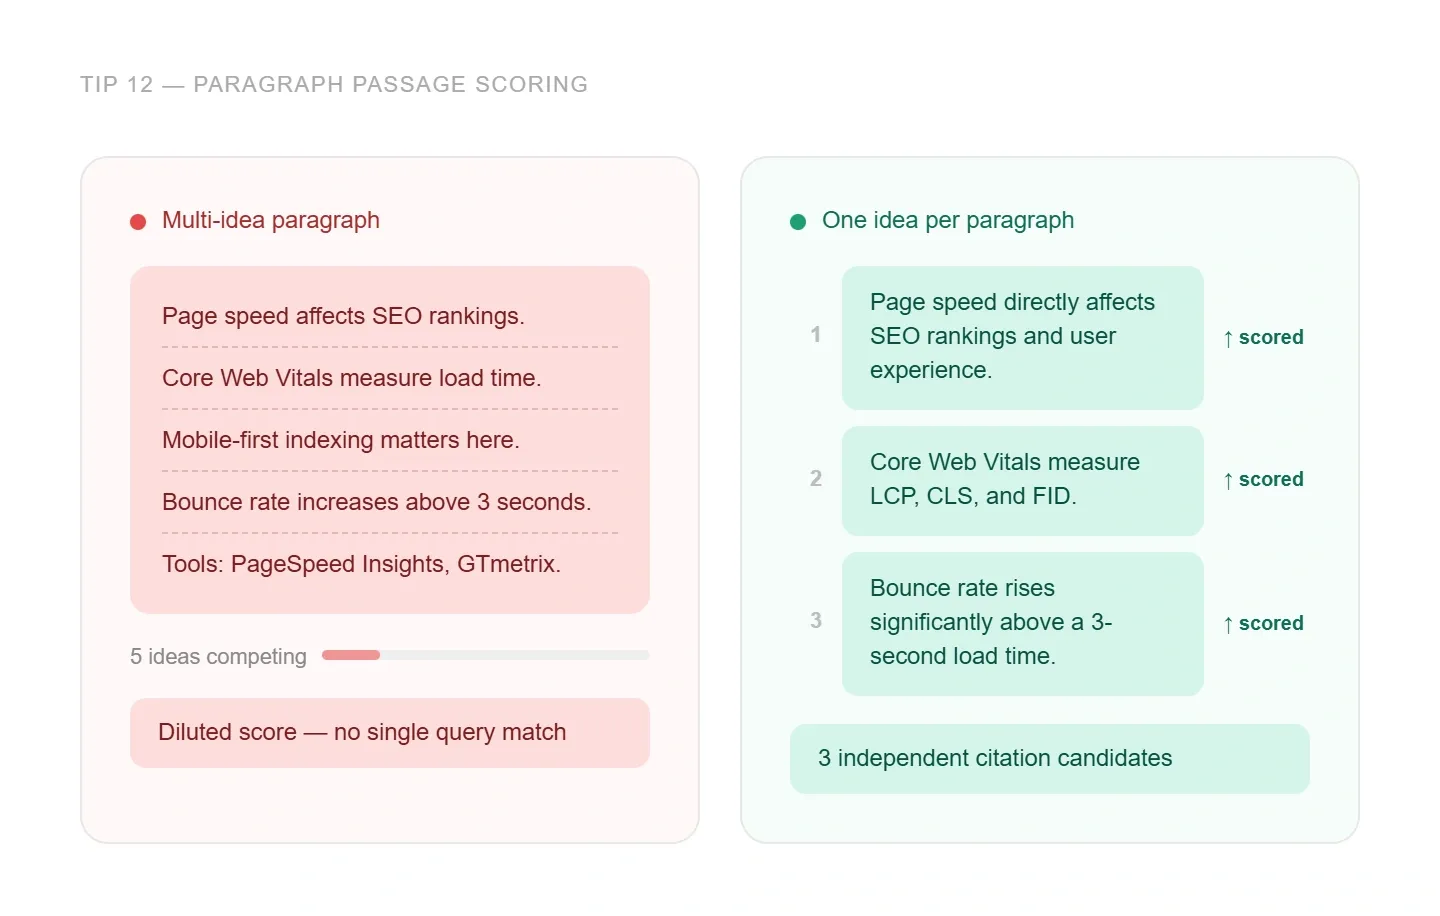The width and height of the screenshot is (1440, 916).
Task: Open the Page speed directly affects SEO rankings card
Action: pos(1022,337)
